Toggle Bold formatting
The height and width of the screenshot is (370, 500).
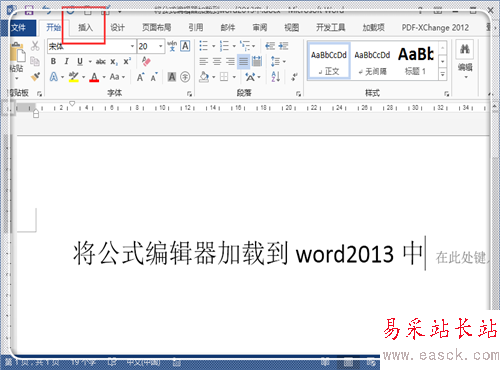click(53, 62)
